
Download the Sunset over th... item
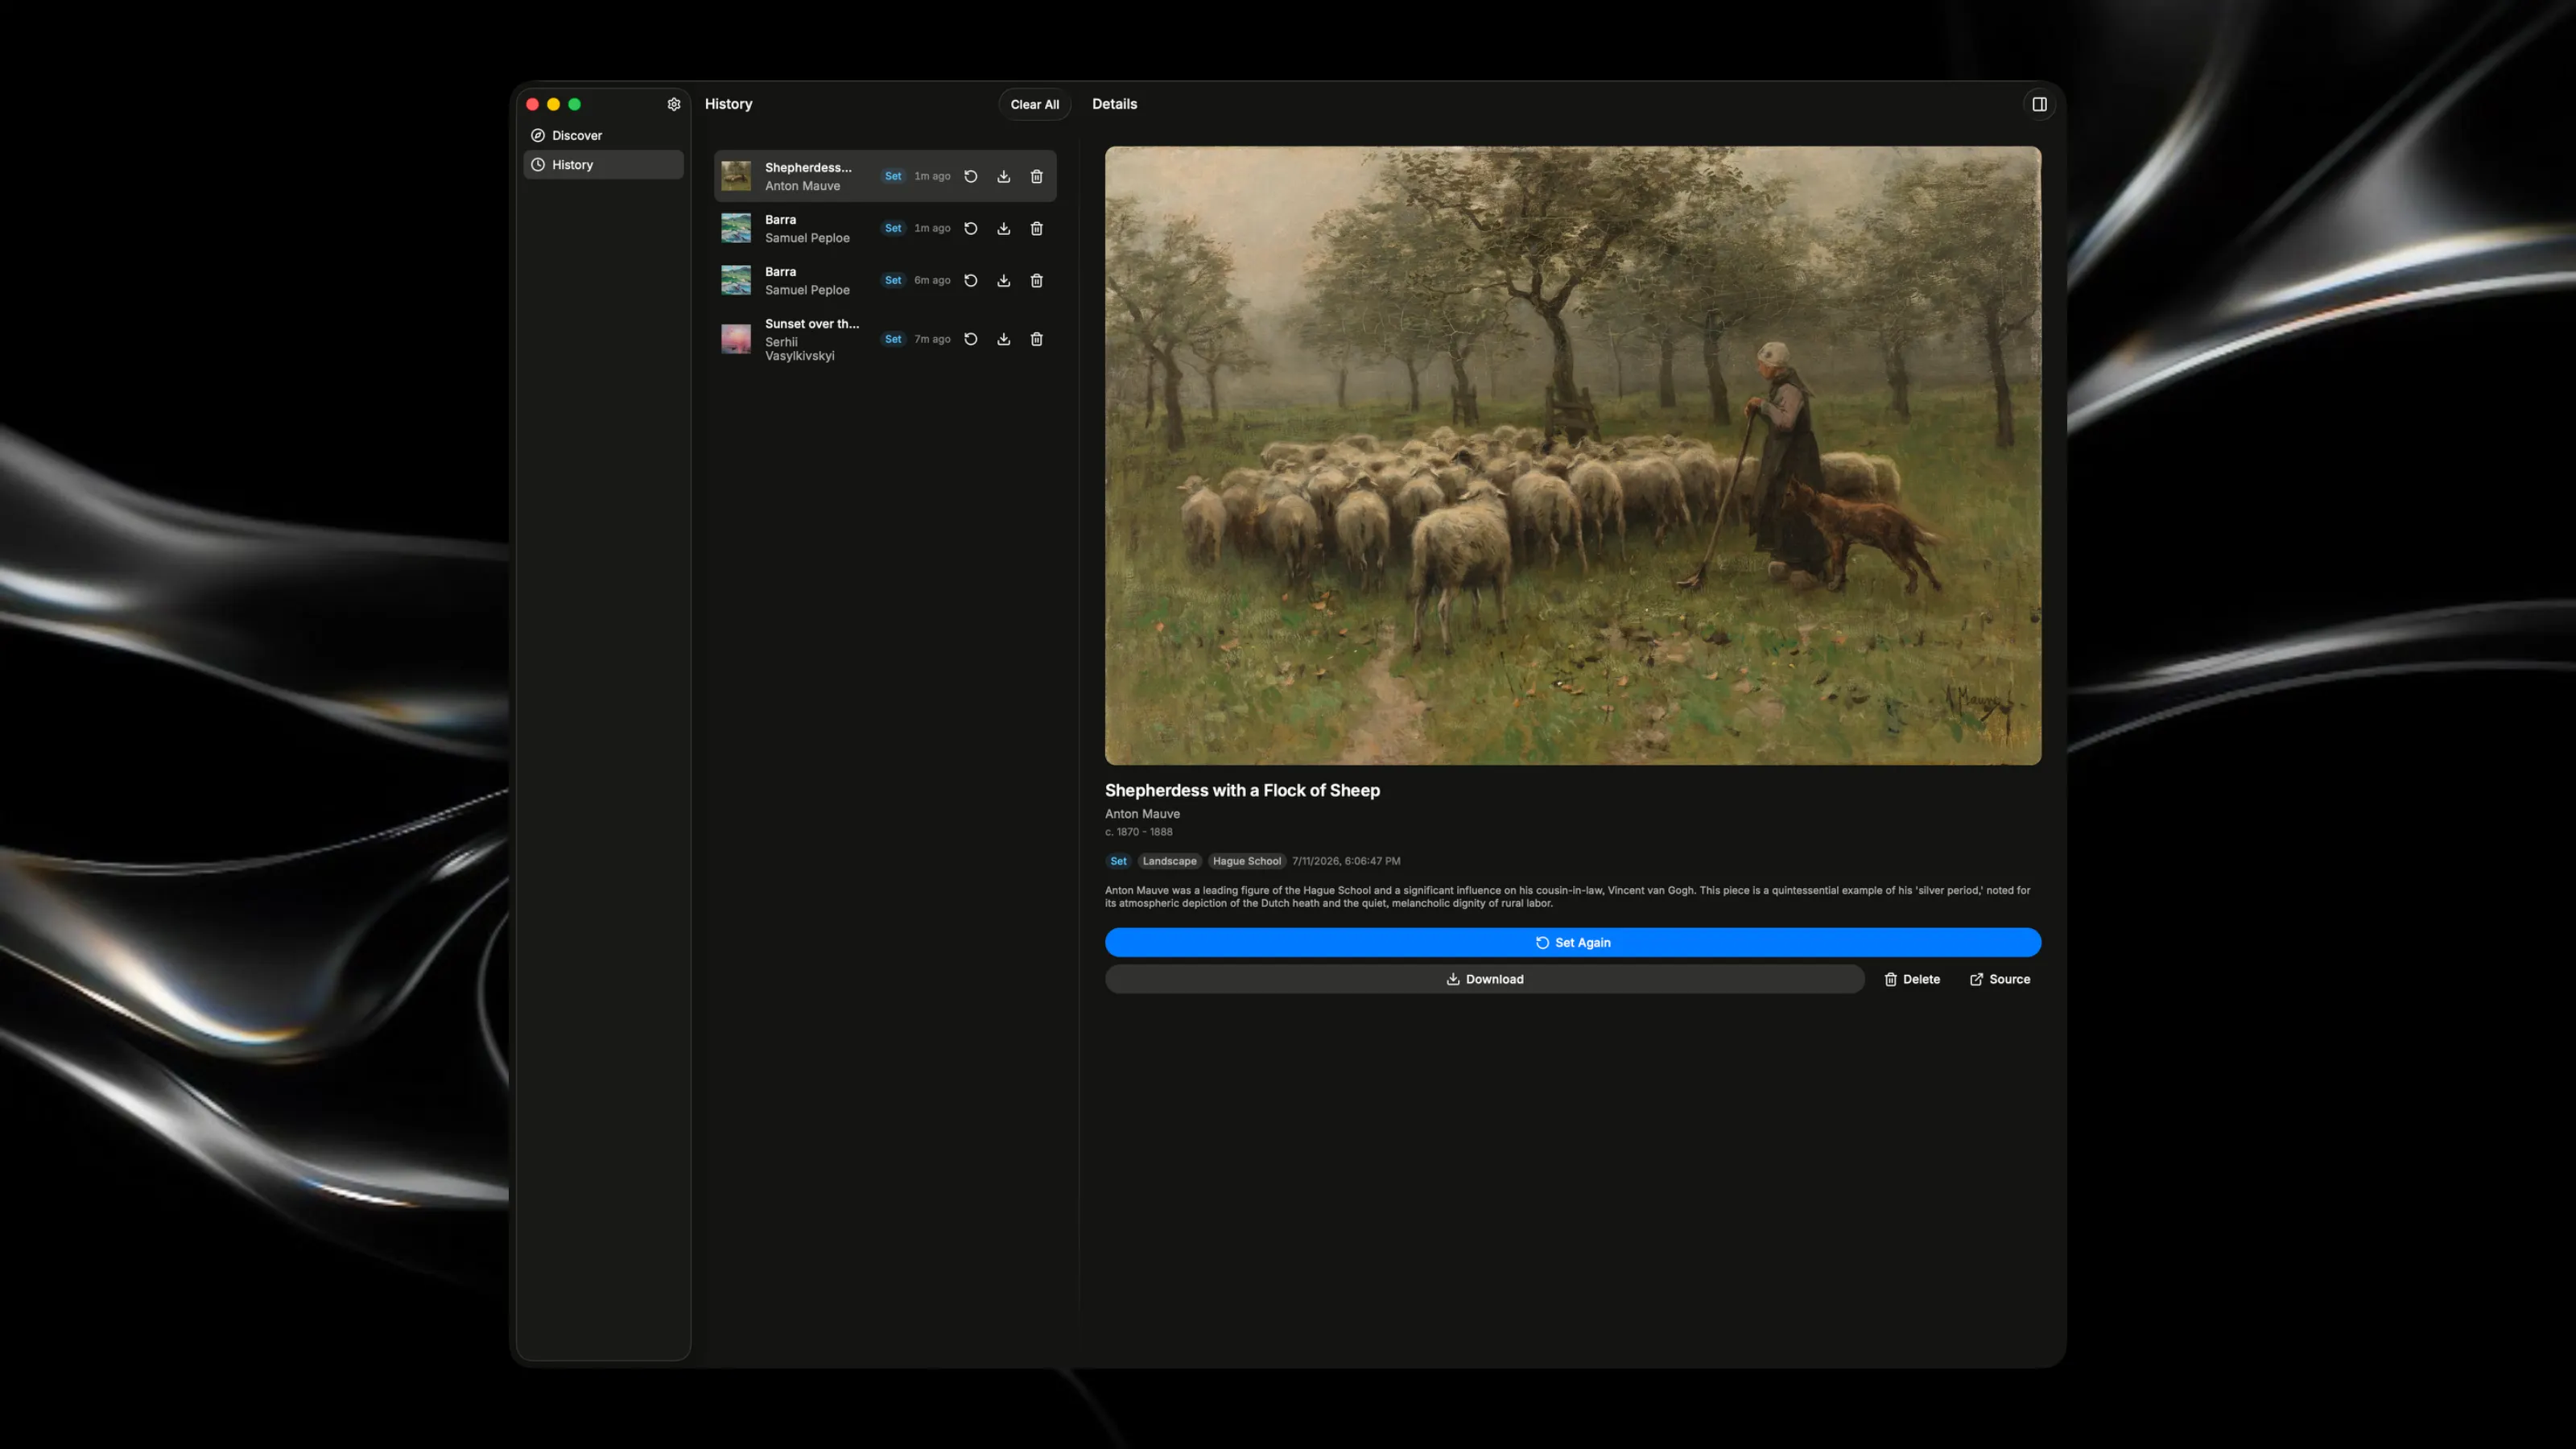[x=1003, y=339]
